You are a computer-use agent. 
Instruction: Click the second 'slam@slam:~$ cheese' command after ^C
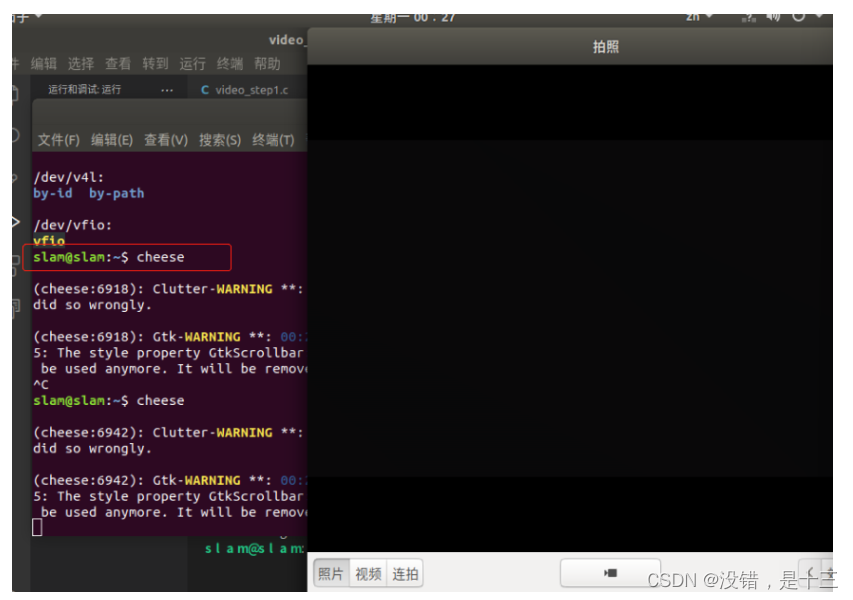[x=109, y=400]
